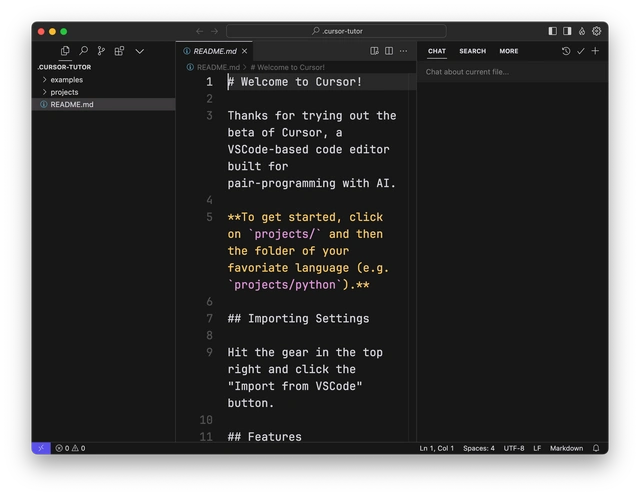
Task: Open the markdown preview to the side
Action: pyautogui.click(x=374, y=51)
